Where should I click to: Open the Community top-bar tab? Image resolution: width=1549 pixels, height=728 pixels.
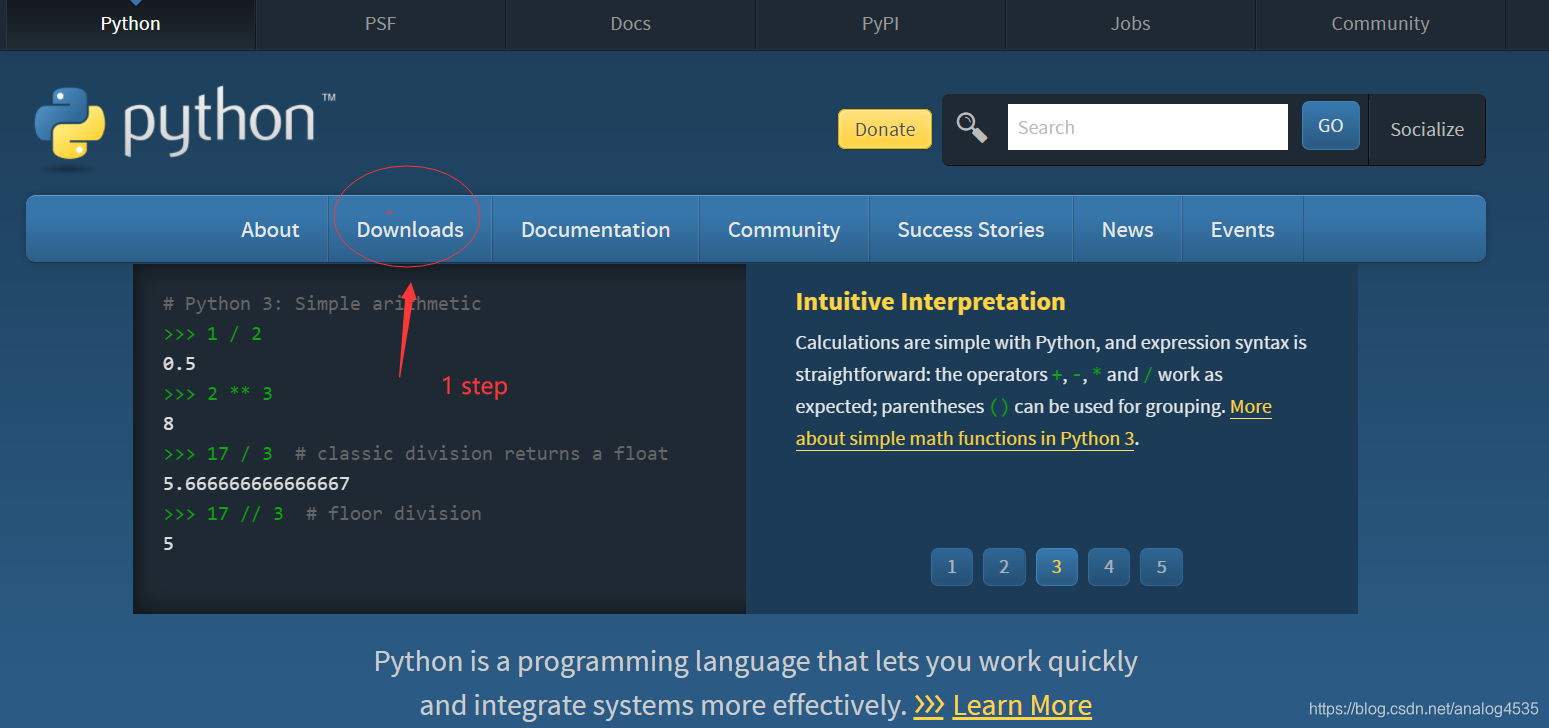tap(1380, 24)
